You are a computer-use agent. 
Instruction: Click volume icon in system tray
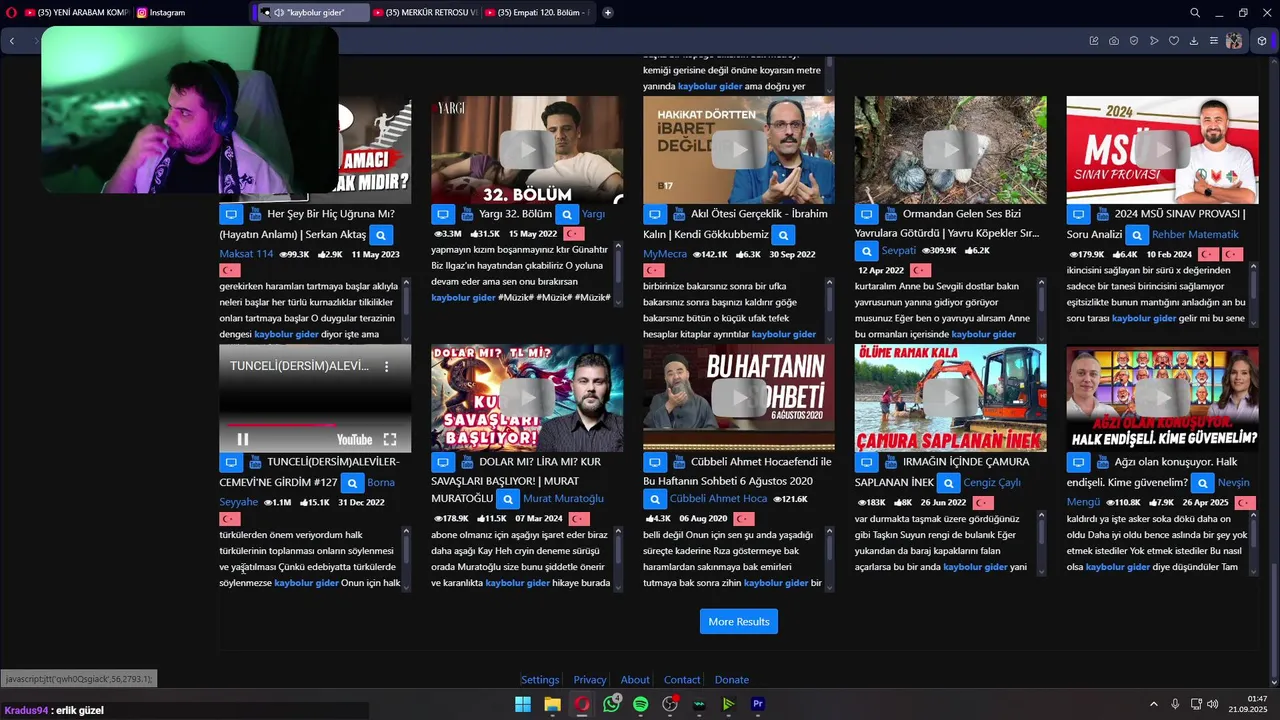[x=1215, y=704]
